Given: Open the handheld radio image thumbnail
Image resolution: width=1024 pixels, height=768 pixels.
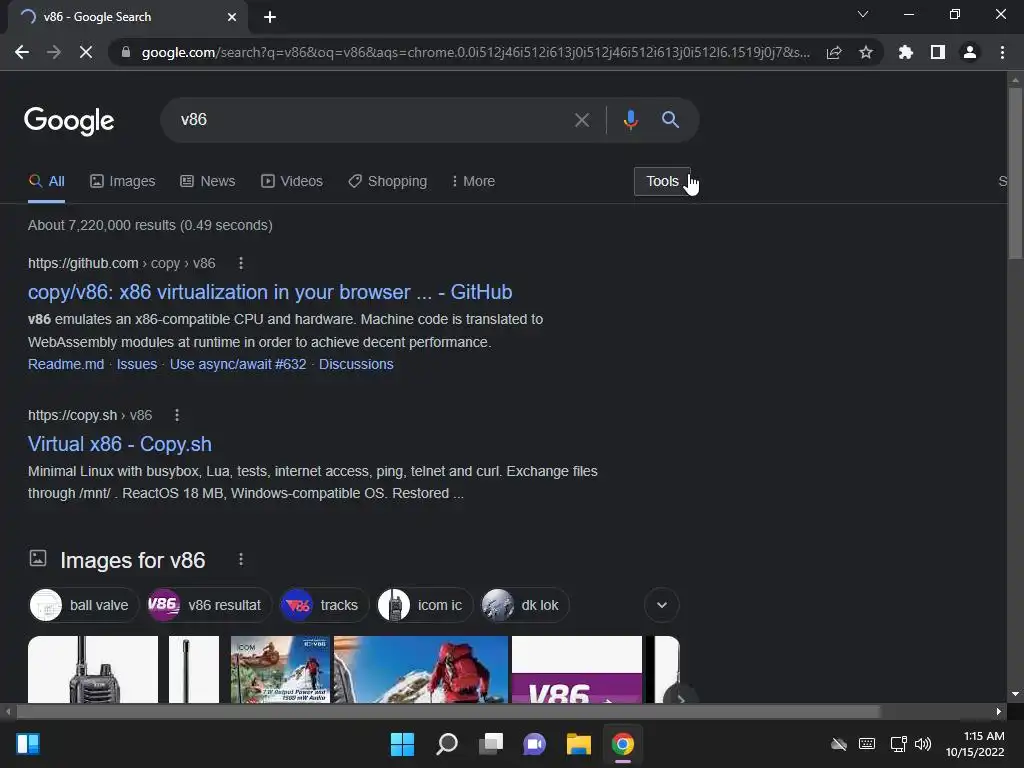Looking at the screenshot, I should pyautogui.click(x=93, y=669).
